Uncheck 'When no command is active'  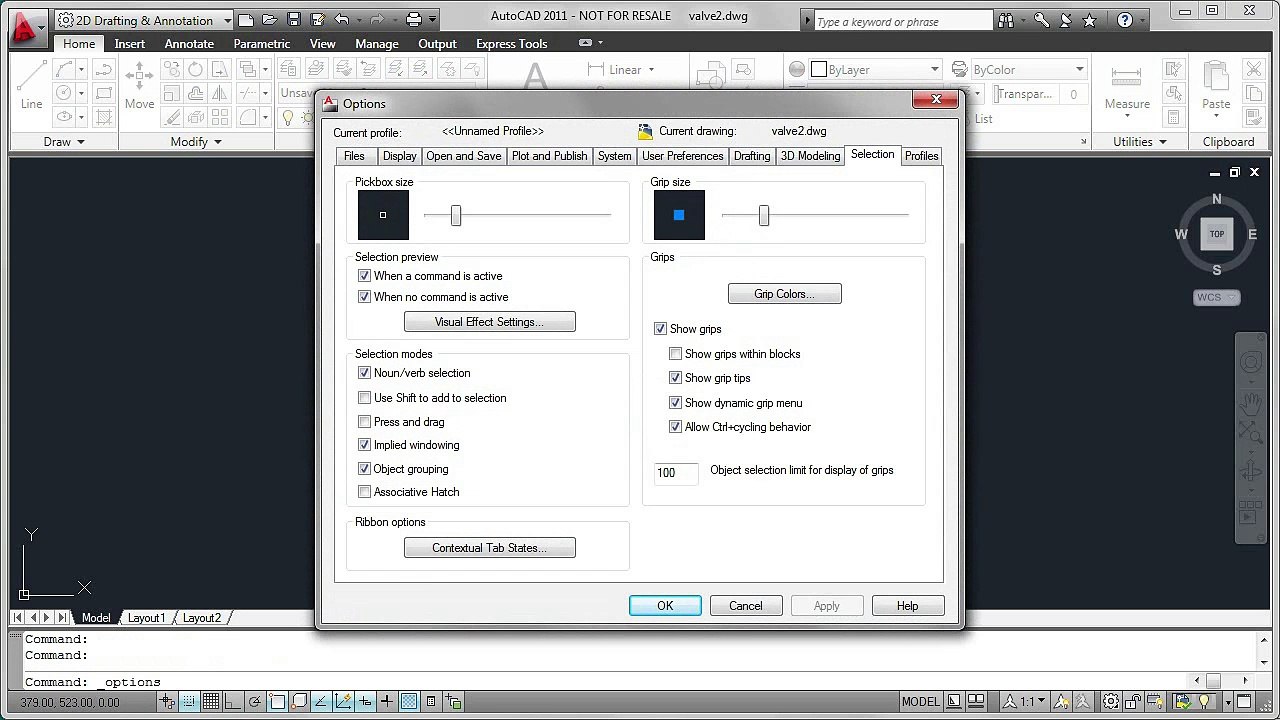coord(364,297)
